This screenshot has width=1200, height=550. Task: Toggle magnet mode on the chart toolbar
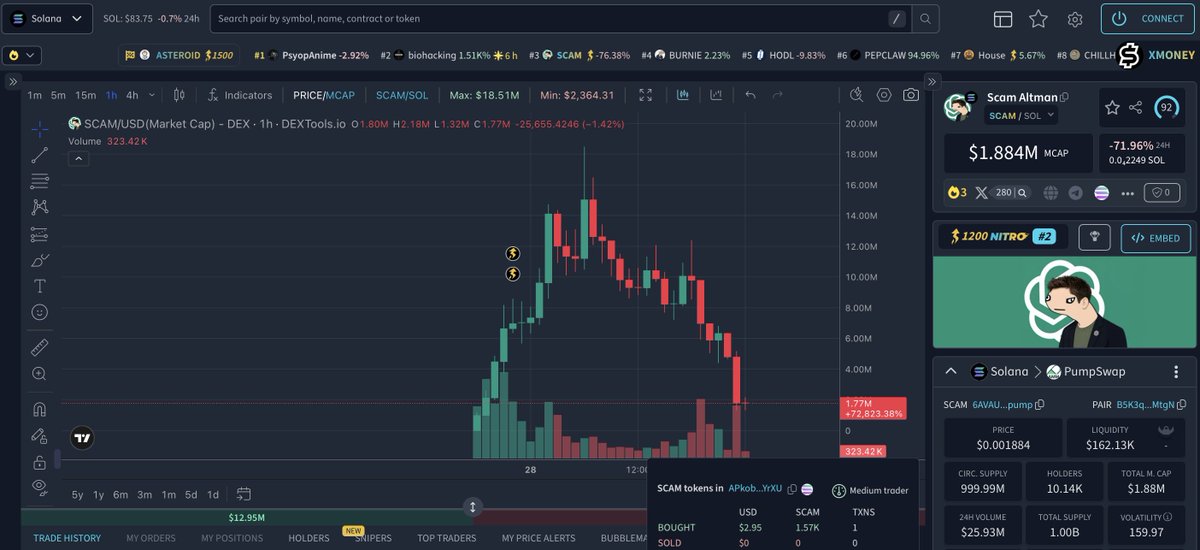pos(40,409)
